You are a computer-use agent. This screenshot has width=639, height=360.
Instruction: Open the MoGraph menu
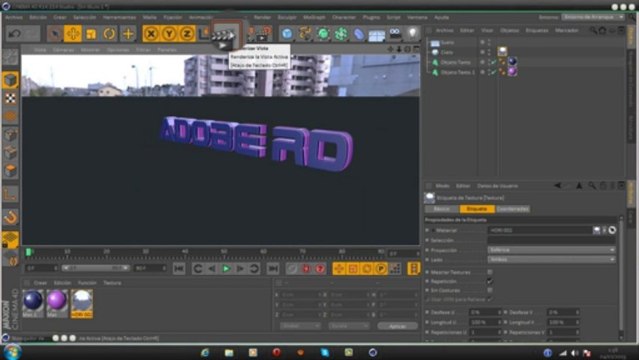coord(314,18)
